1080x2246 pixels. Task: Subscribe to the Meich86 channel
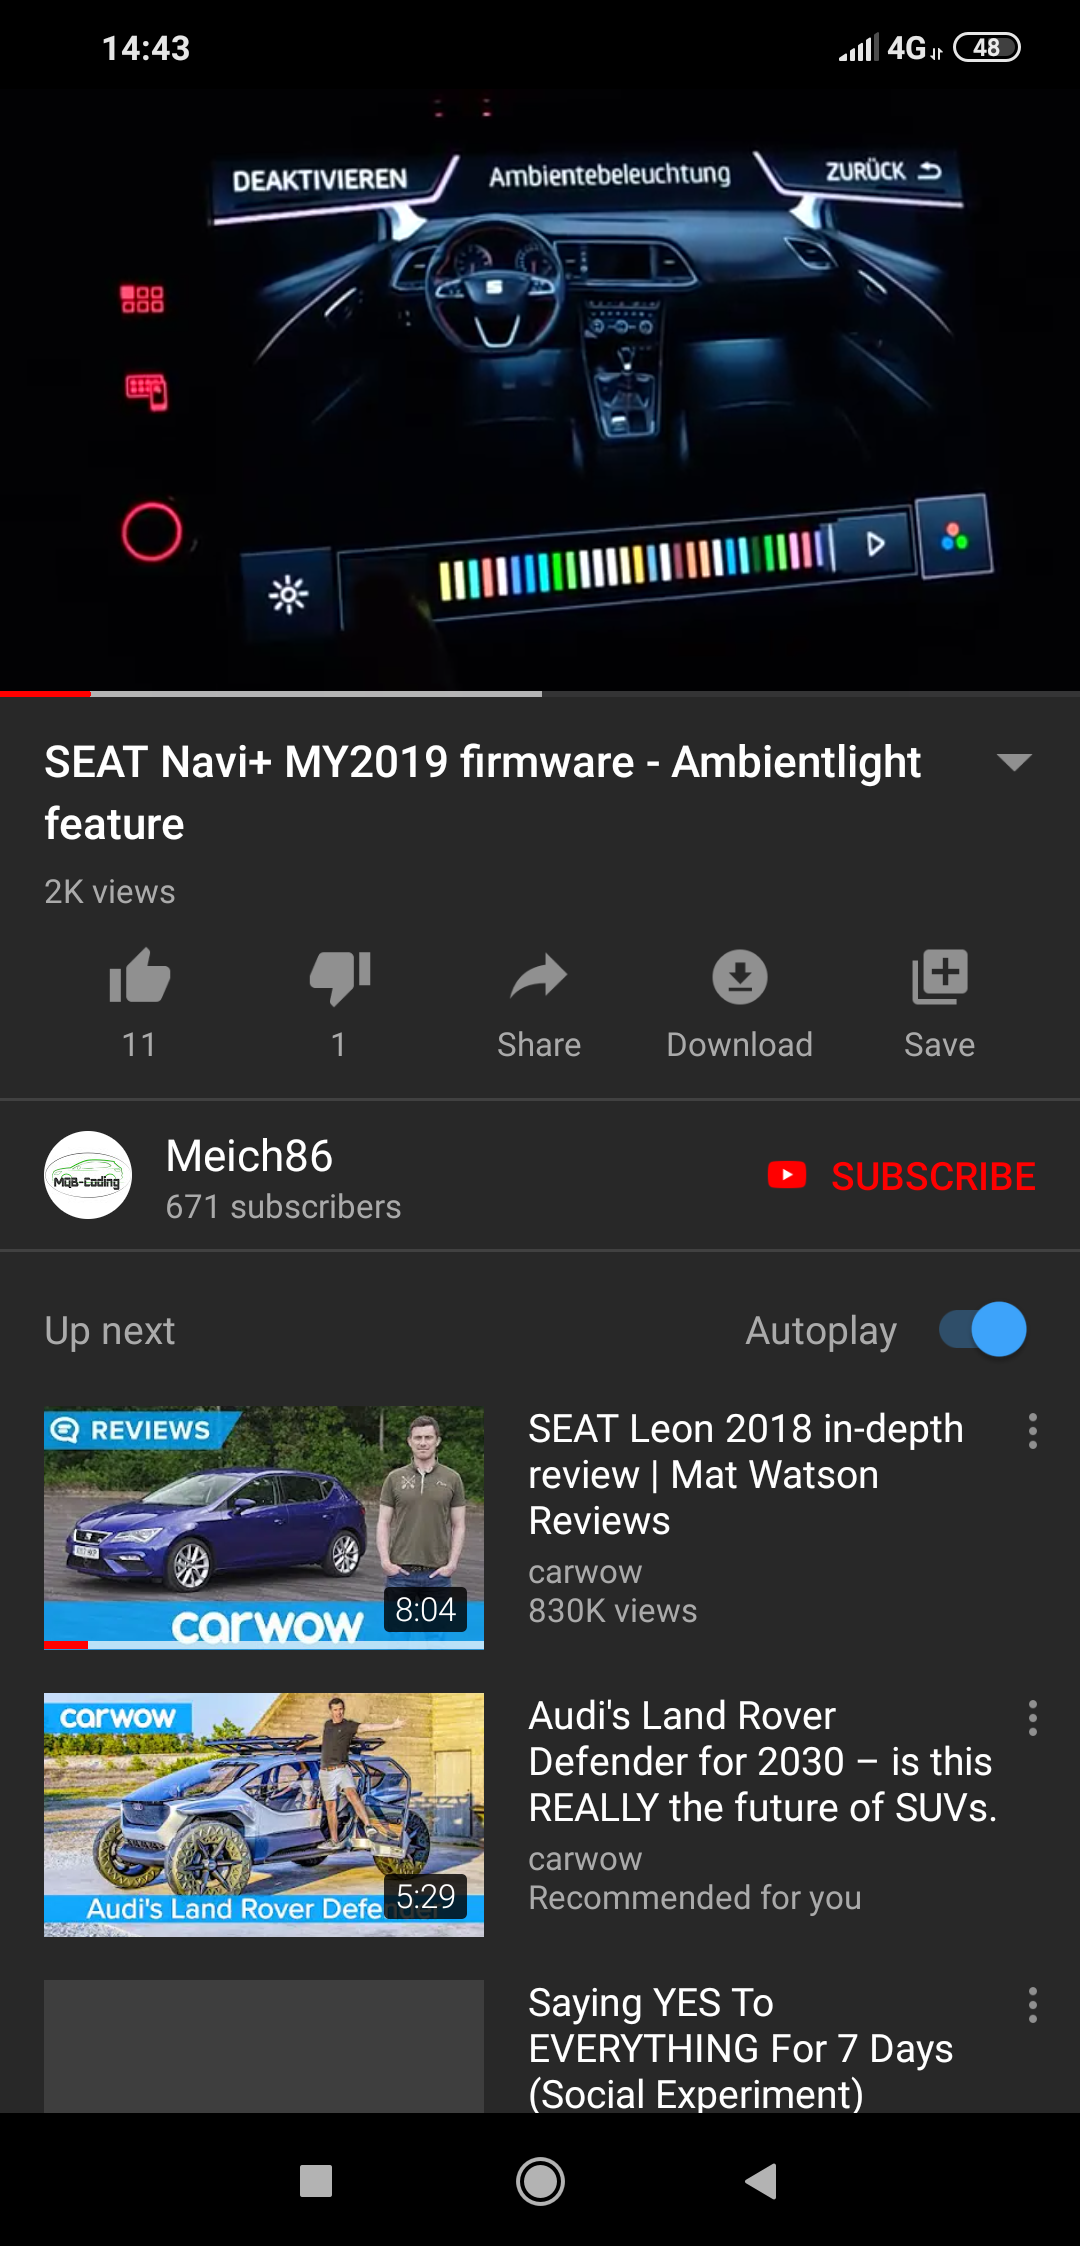(x=901, y=1176)
